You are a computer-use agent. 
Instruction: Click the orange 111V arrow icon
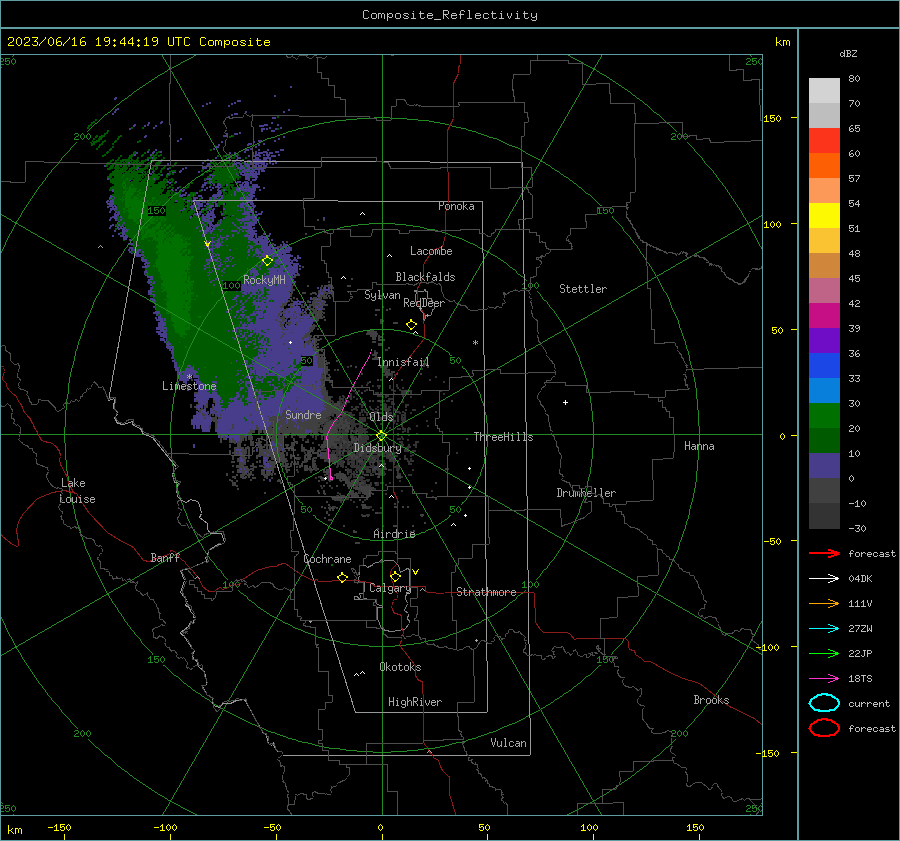(x=824, y=603)
